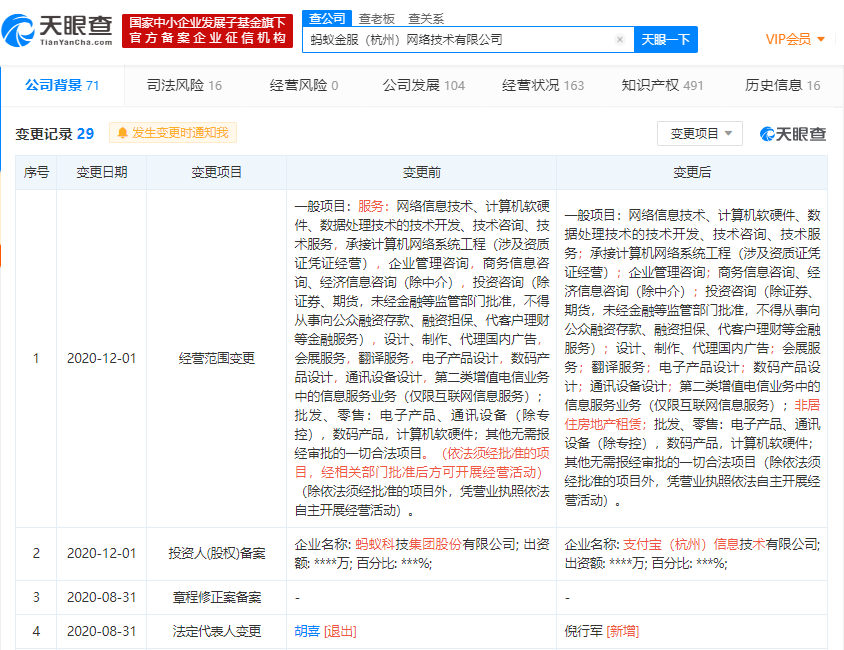This screenshot has width=844, height=650.
Task: Open the 经营风险 0 tab
Action: (304, 85)
